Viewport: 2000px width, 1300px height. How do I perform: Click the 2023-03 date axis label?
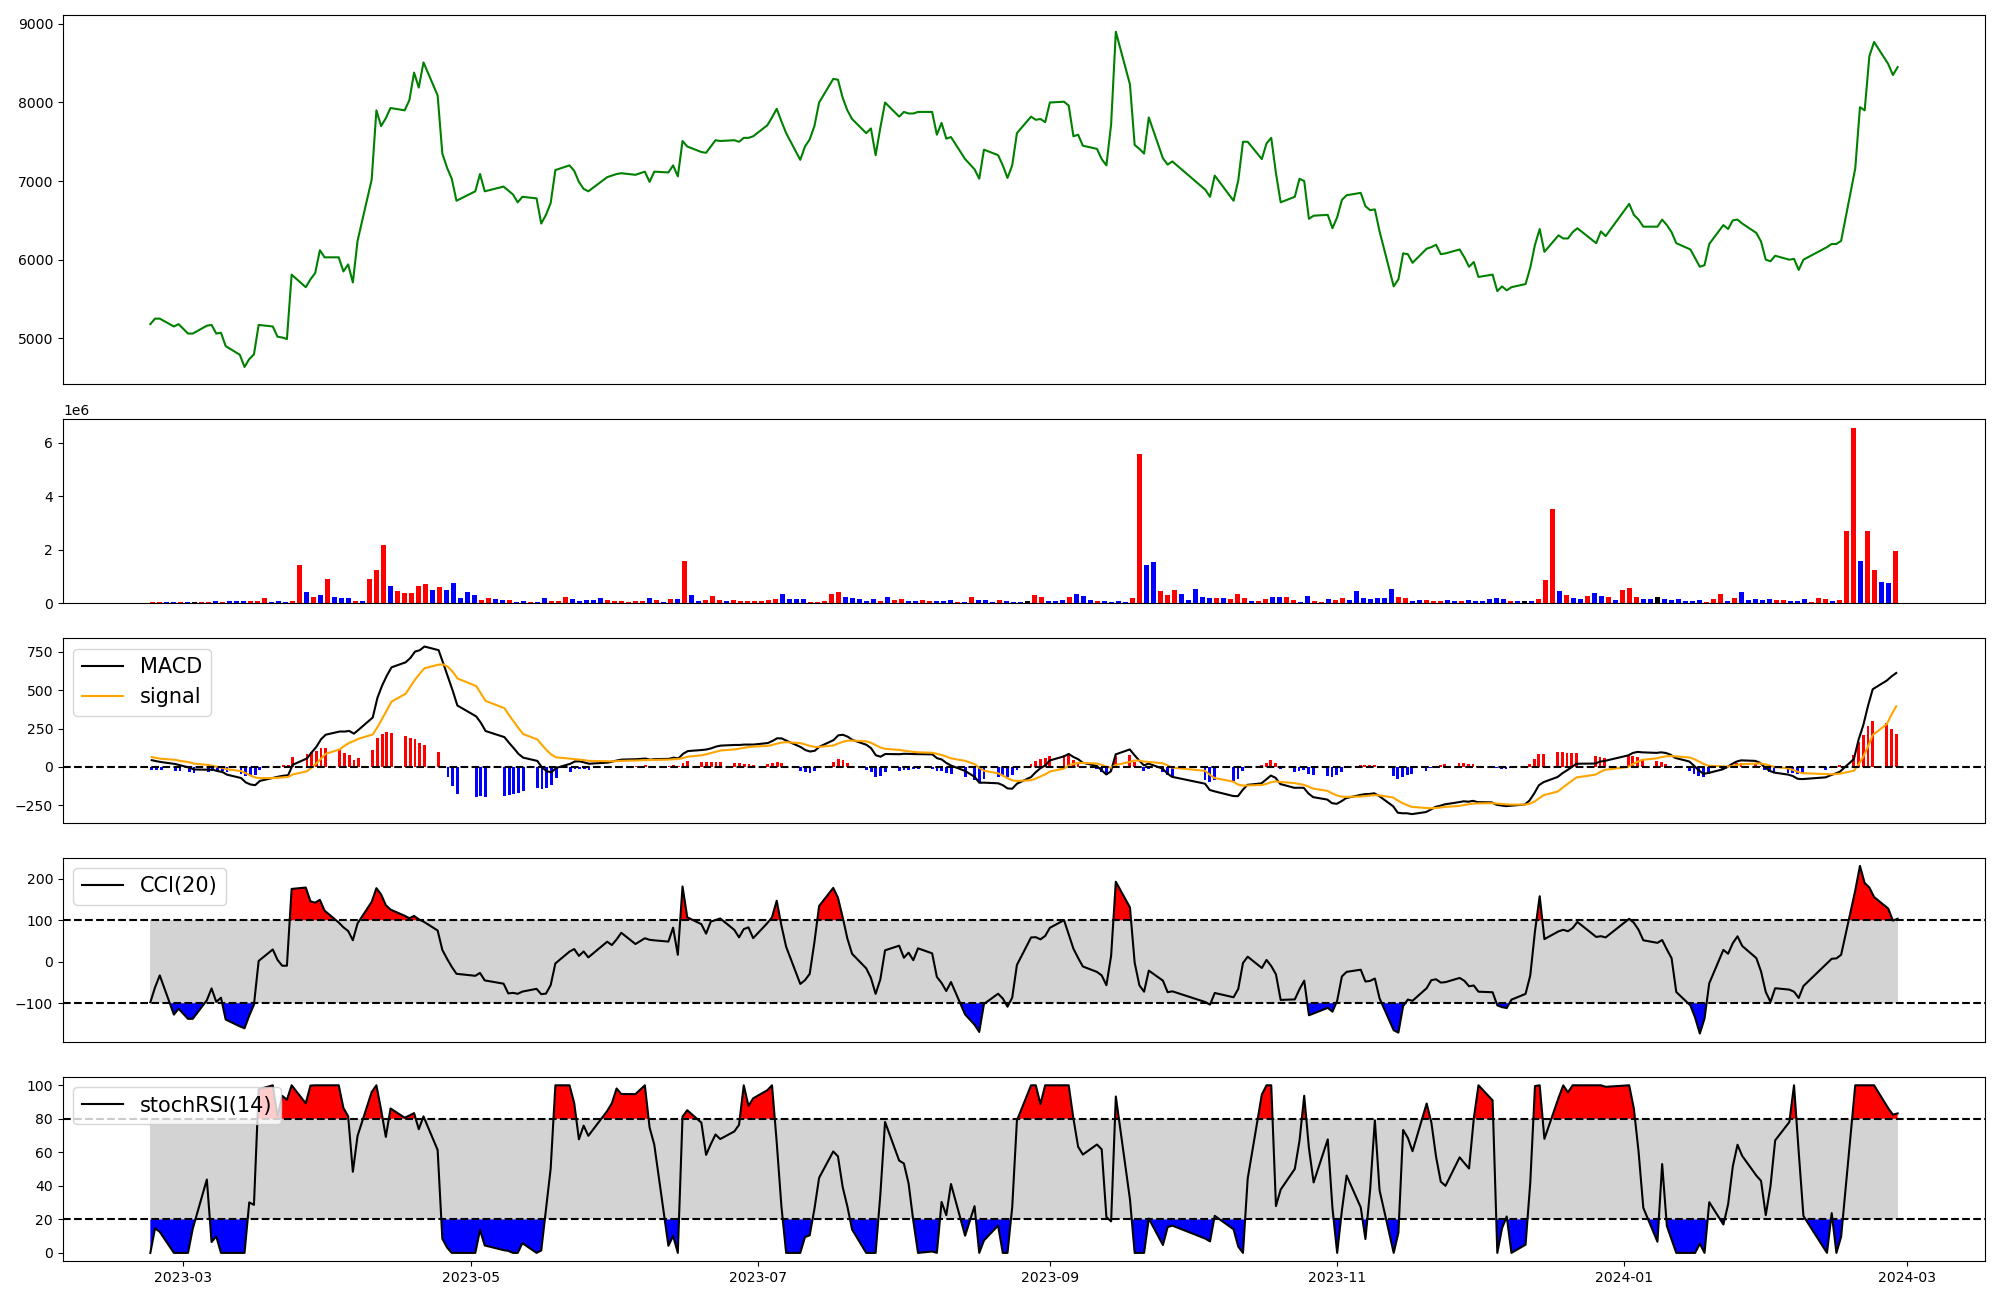coord(184,1277)
